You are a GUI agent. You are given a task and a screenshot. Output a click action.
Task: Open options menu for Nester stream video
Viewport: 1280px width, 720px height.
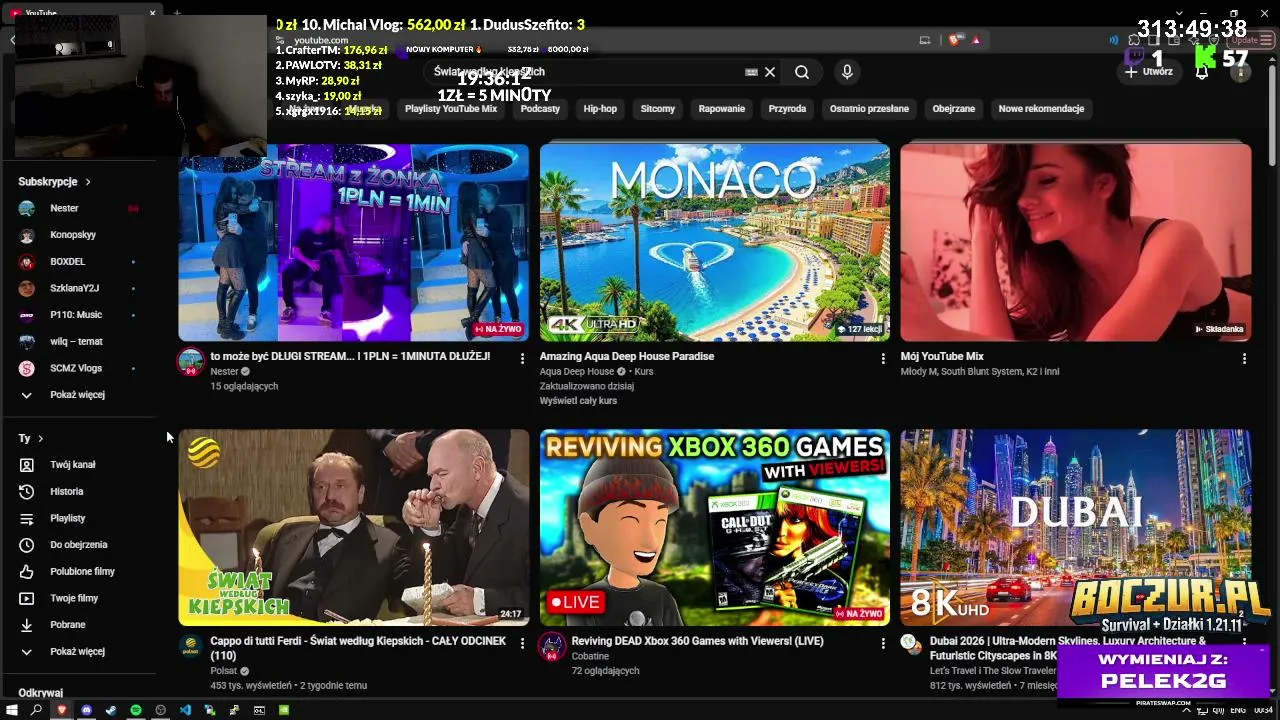click(522, 358)
